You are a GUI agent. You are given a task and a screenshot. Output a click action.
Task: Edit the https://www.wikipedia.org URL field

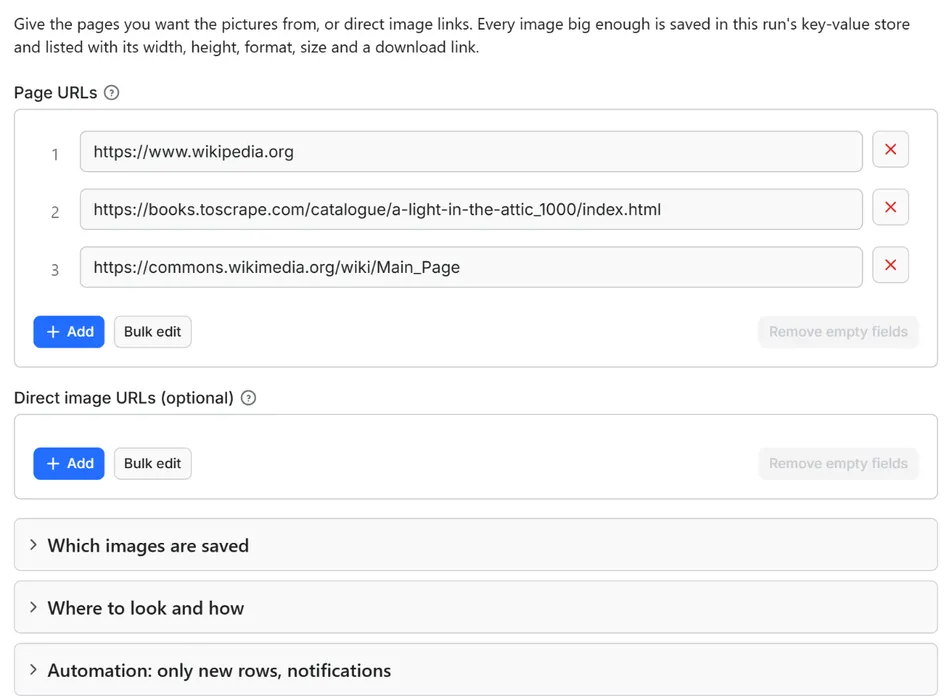click(x=471, y=151)
